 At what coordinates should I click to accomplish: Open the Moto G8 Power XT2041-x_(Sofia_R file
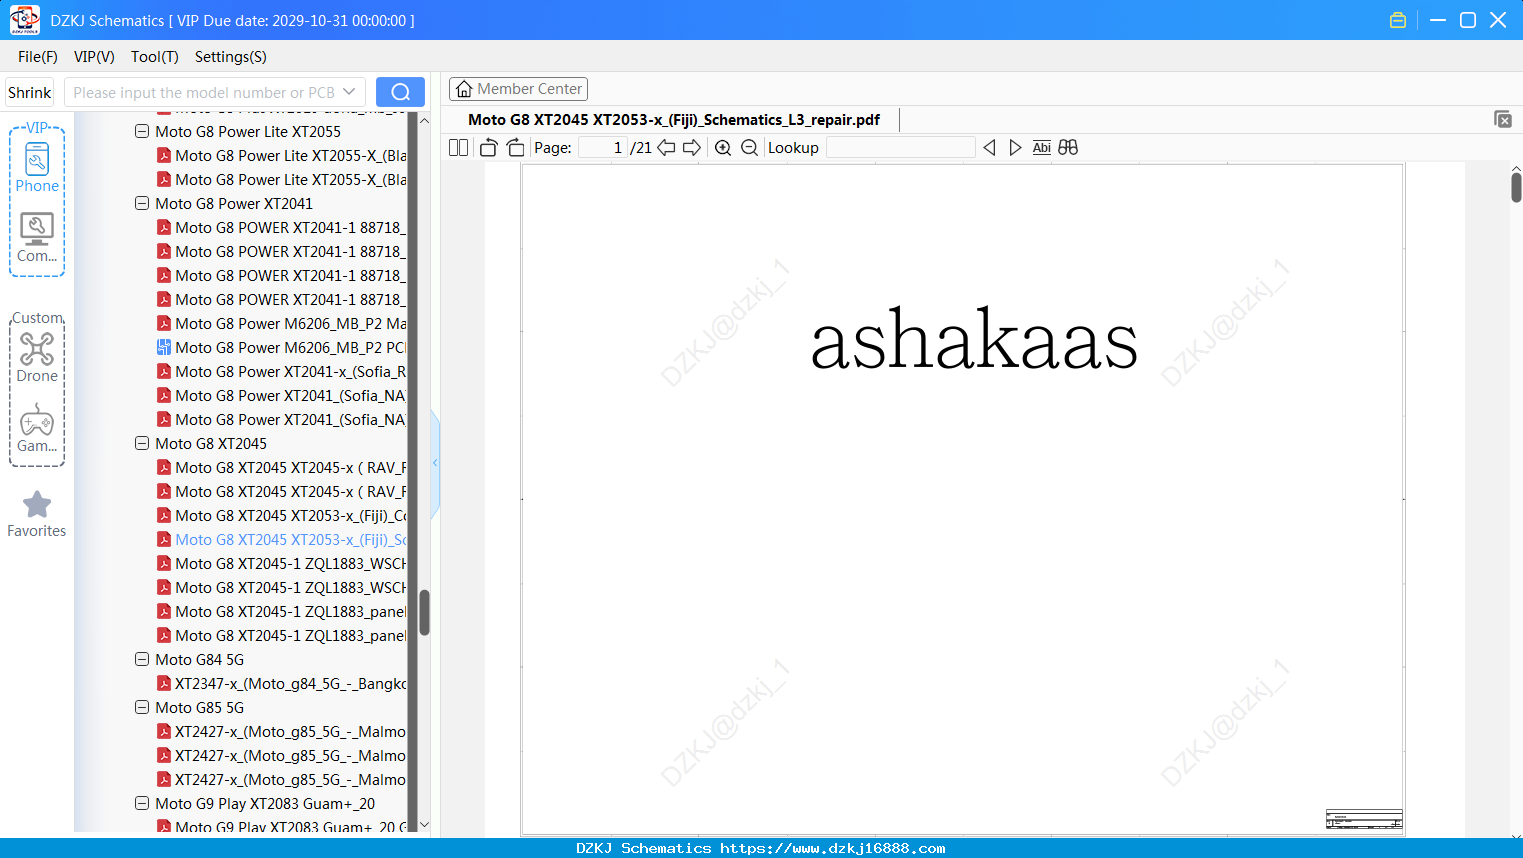click(x=281, y=371)
